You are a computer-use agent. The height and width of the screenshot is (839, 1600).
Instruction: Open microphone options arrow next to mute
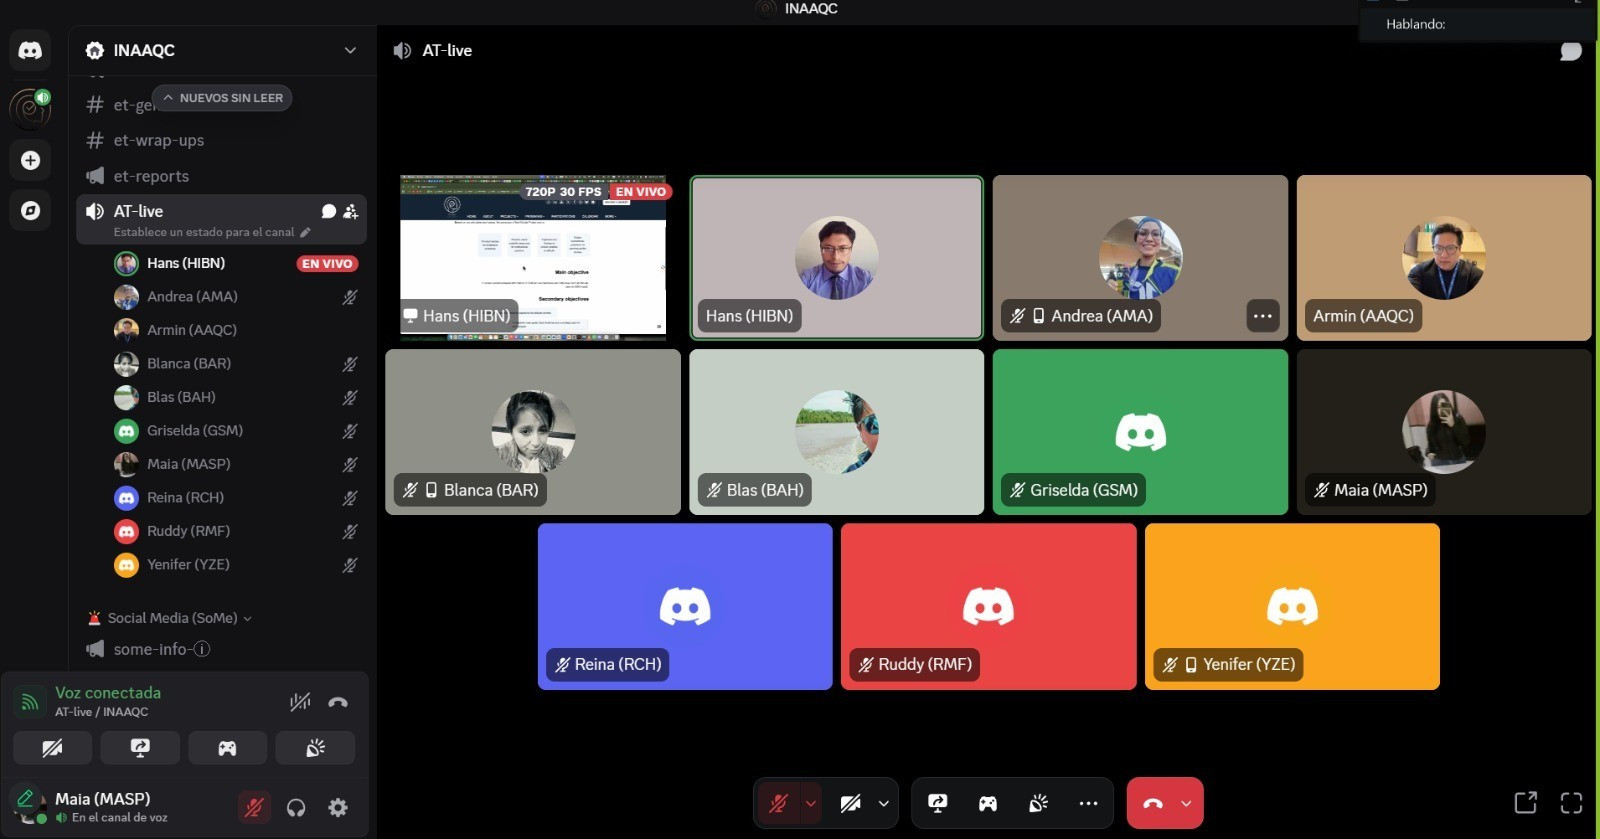tap(811, 803)
